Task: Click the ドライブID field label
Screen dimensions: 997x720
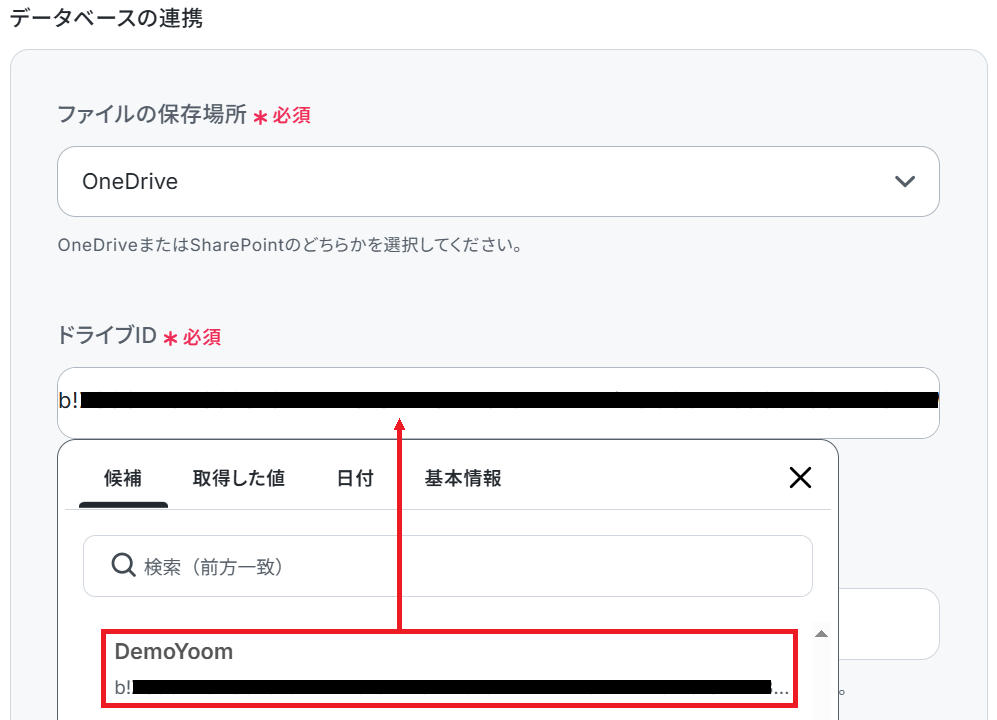Action: pos(107,335)
